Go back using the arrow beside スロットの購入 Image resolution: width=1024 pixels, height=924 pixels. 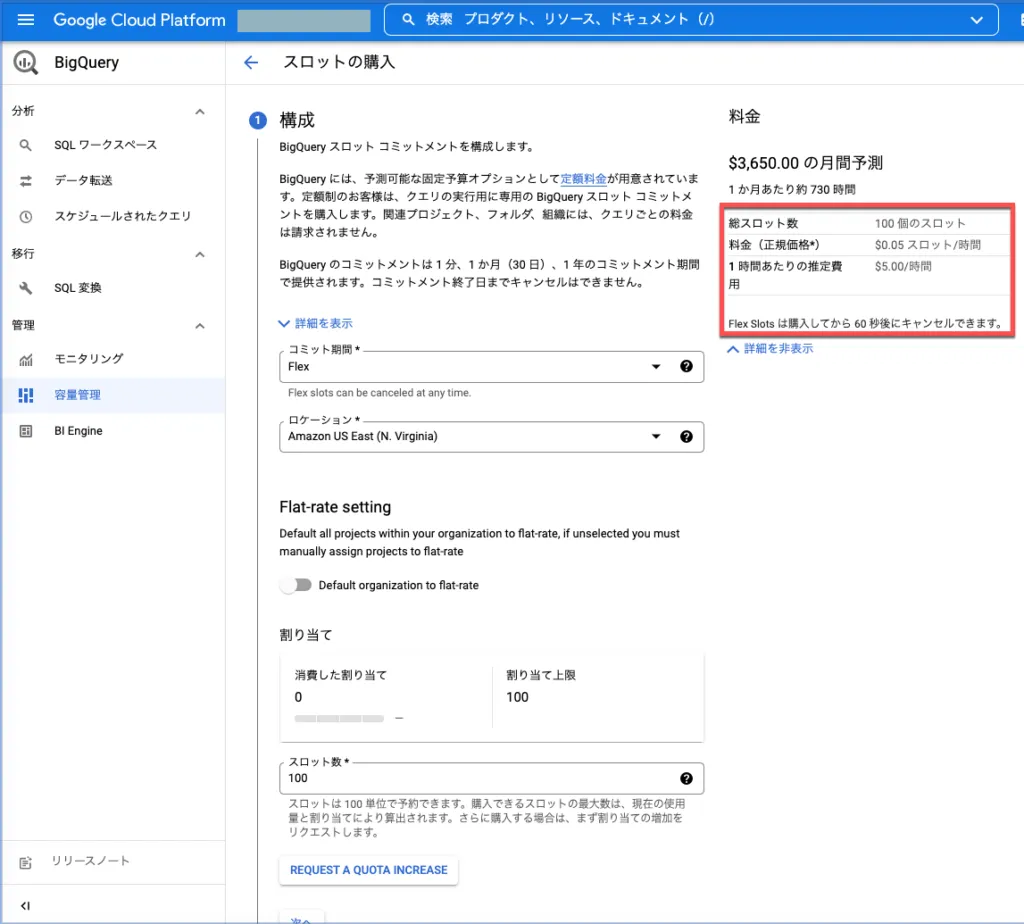pos(251,63)
